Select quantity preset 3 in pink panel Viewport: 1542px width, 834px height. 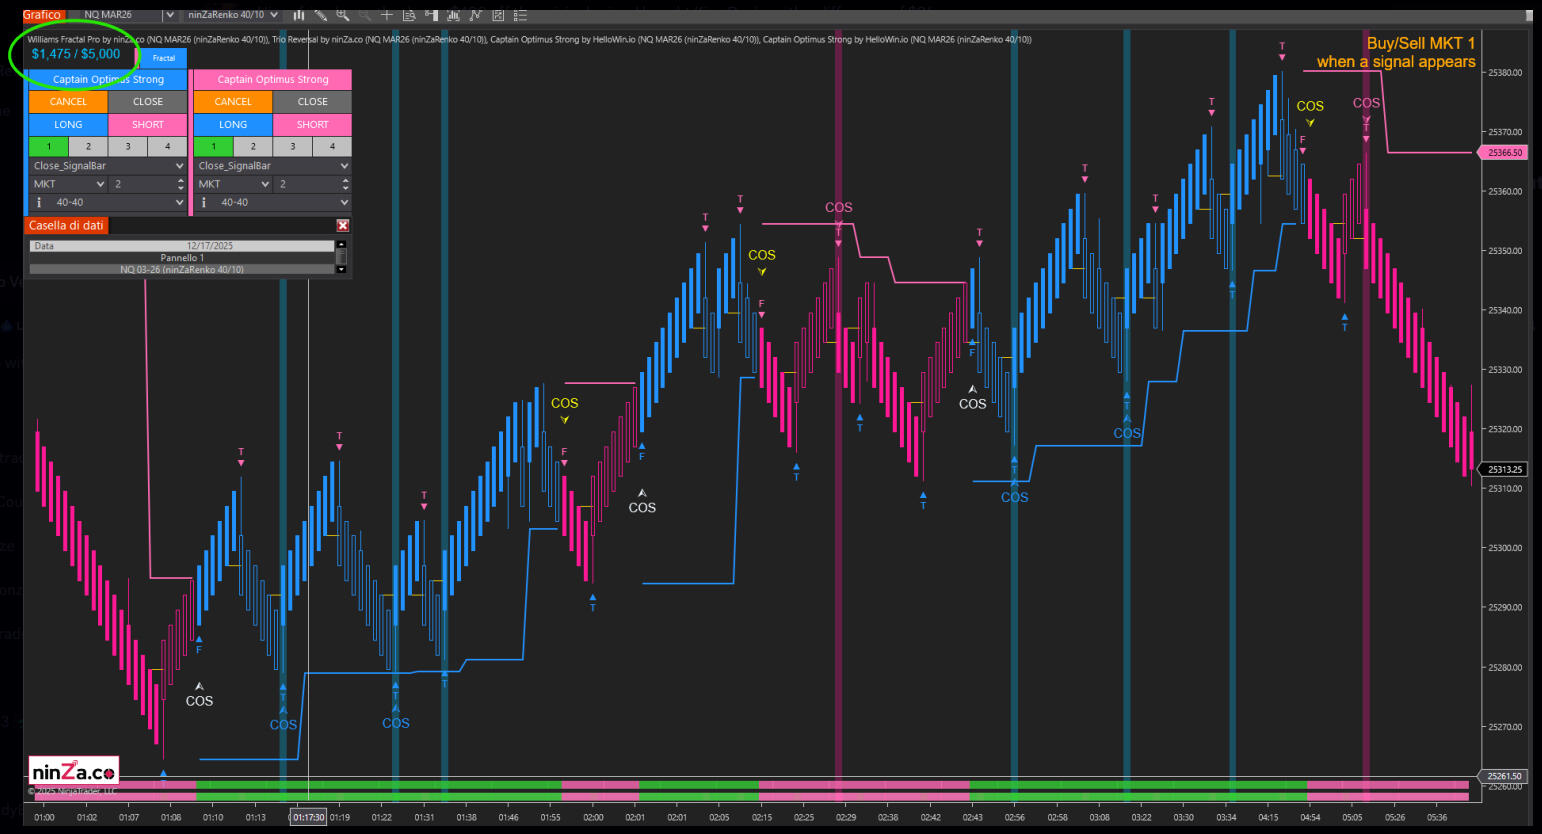coord(292,146)
